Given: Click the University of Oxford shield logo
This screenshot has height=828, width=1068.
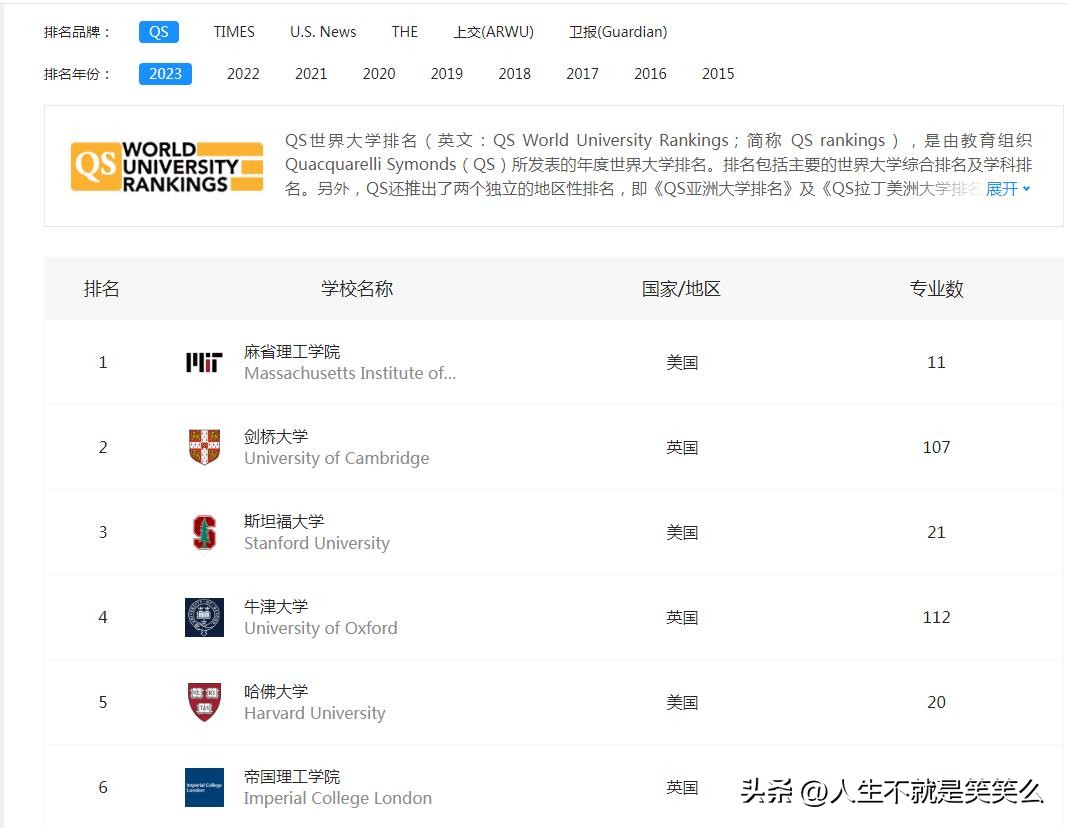Looking at the screenshot, I should [203, 617].
